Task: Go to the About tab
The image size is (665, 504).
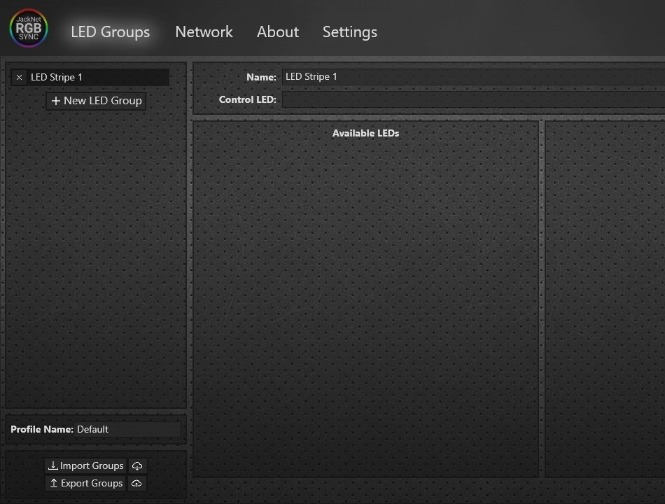Action: coord(277,32)
